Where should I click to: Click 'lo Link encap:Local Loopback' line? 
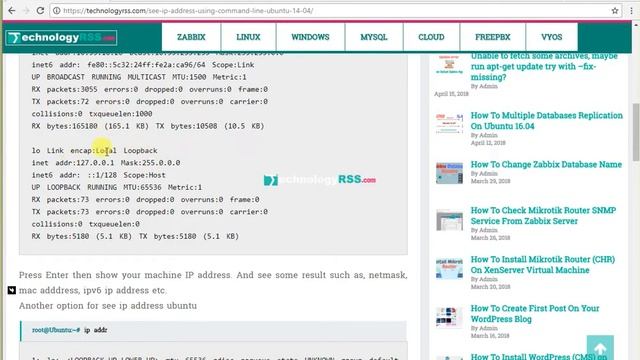[94, 151]
